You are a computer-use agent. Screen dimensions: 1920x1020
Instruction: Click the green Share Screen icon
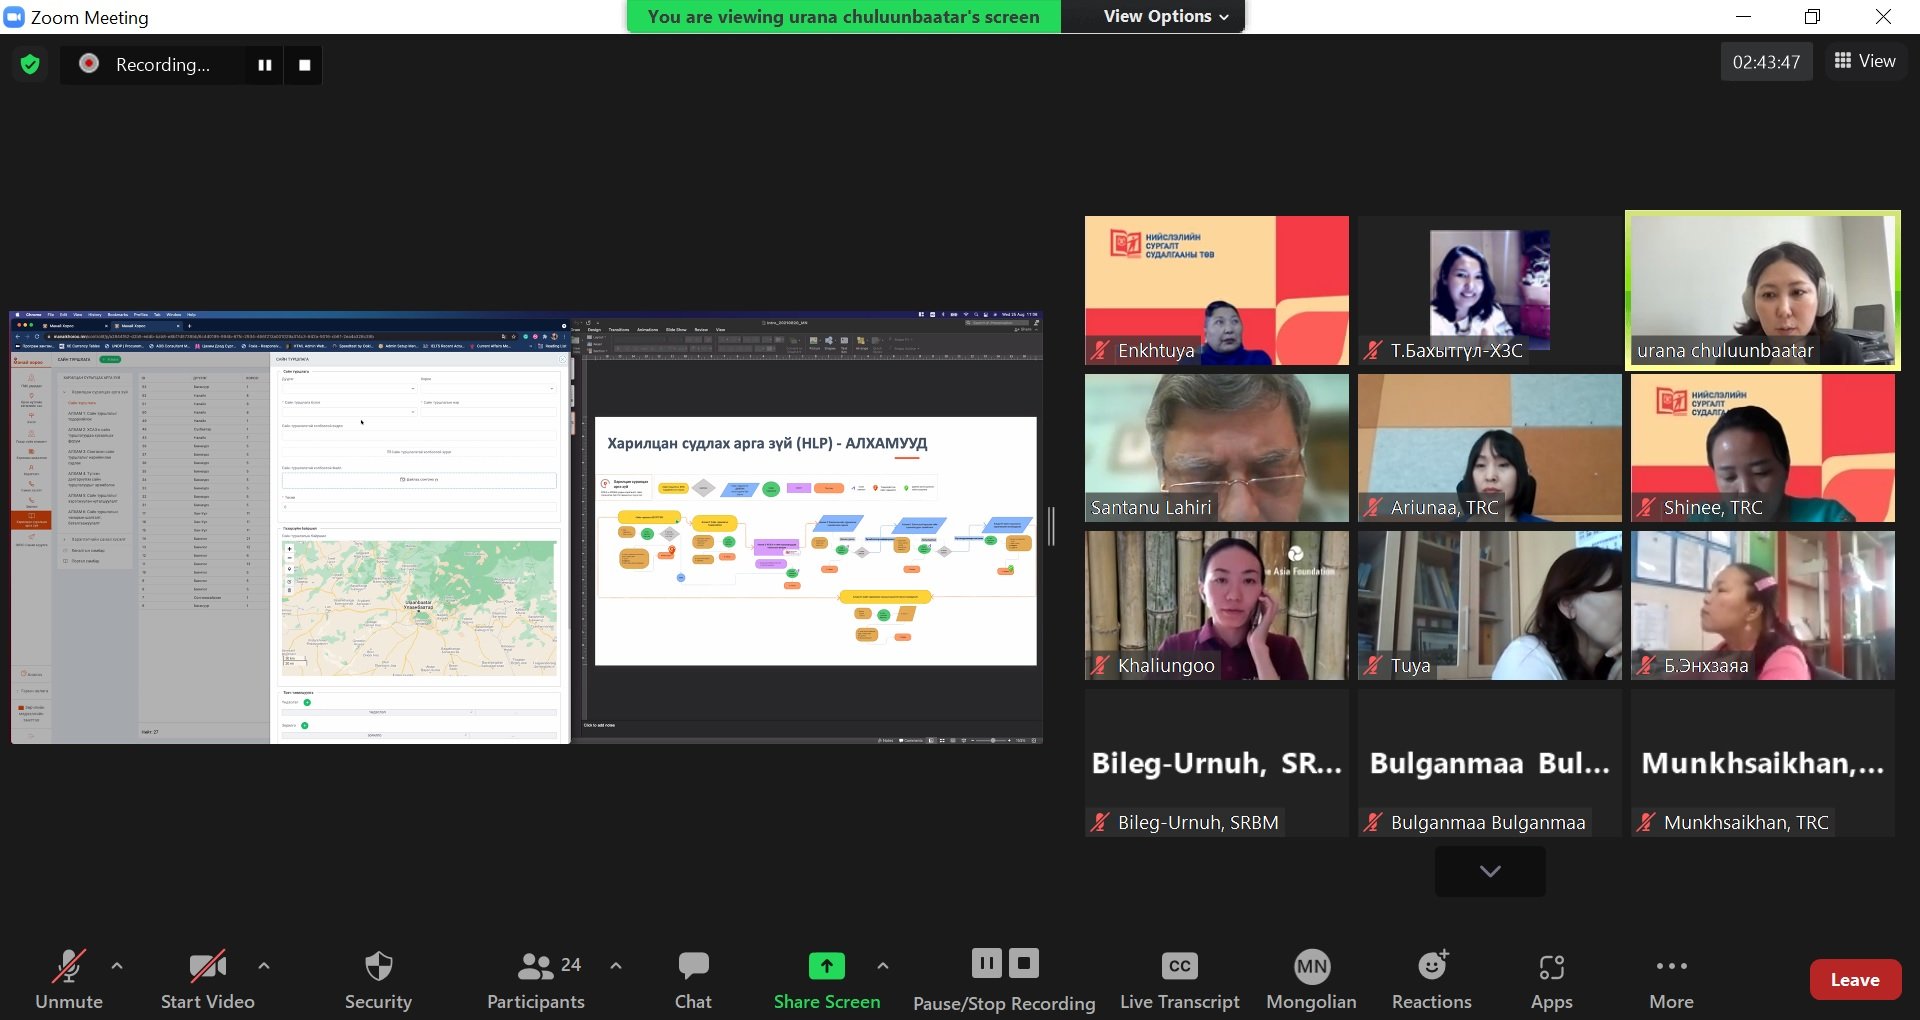pyautogui.click(x=826, y=966)
